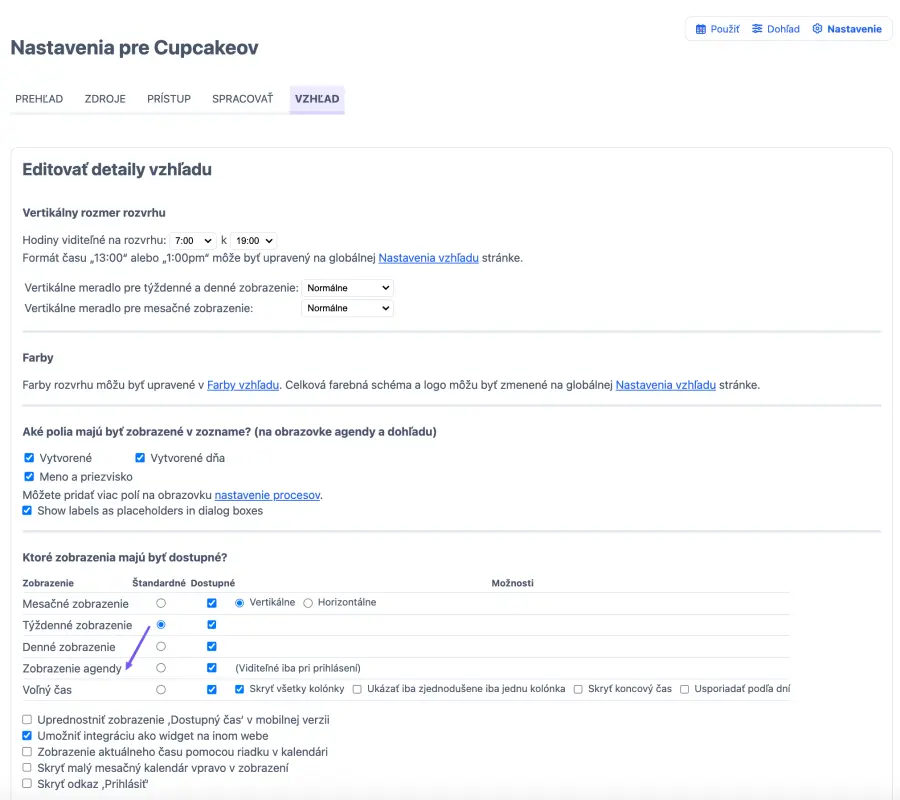900x800 pixels.
Task: Click the calendar icon beside Použiť
Action: 701,29
